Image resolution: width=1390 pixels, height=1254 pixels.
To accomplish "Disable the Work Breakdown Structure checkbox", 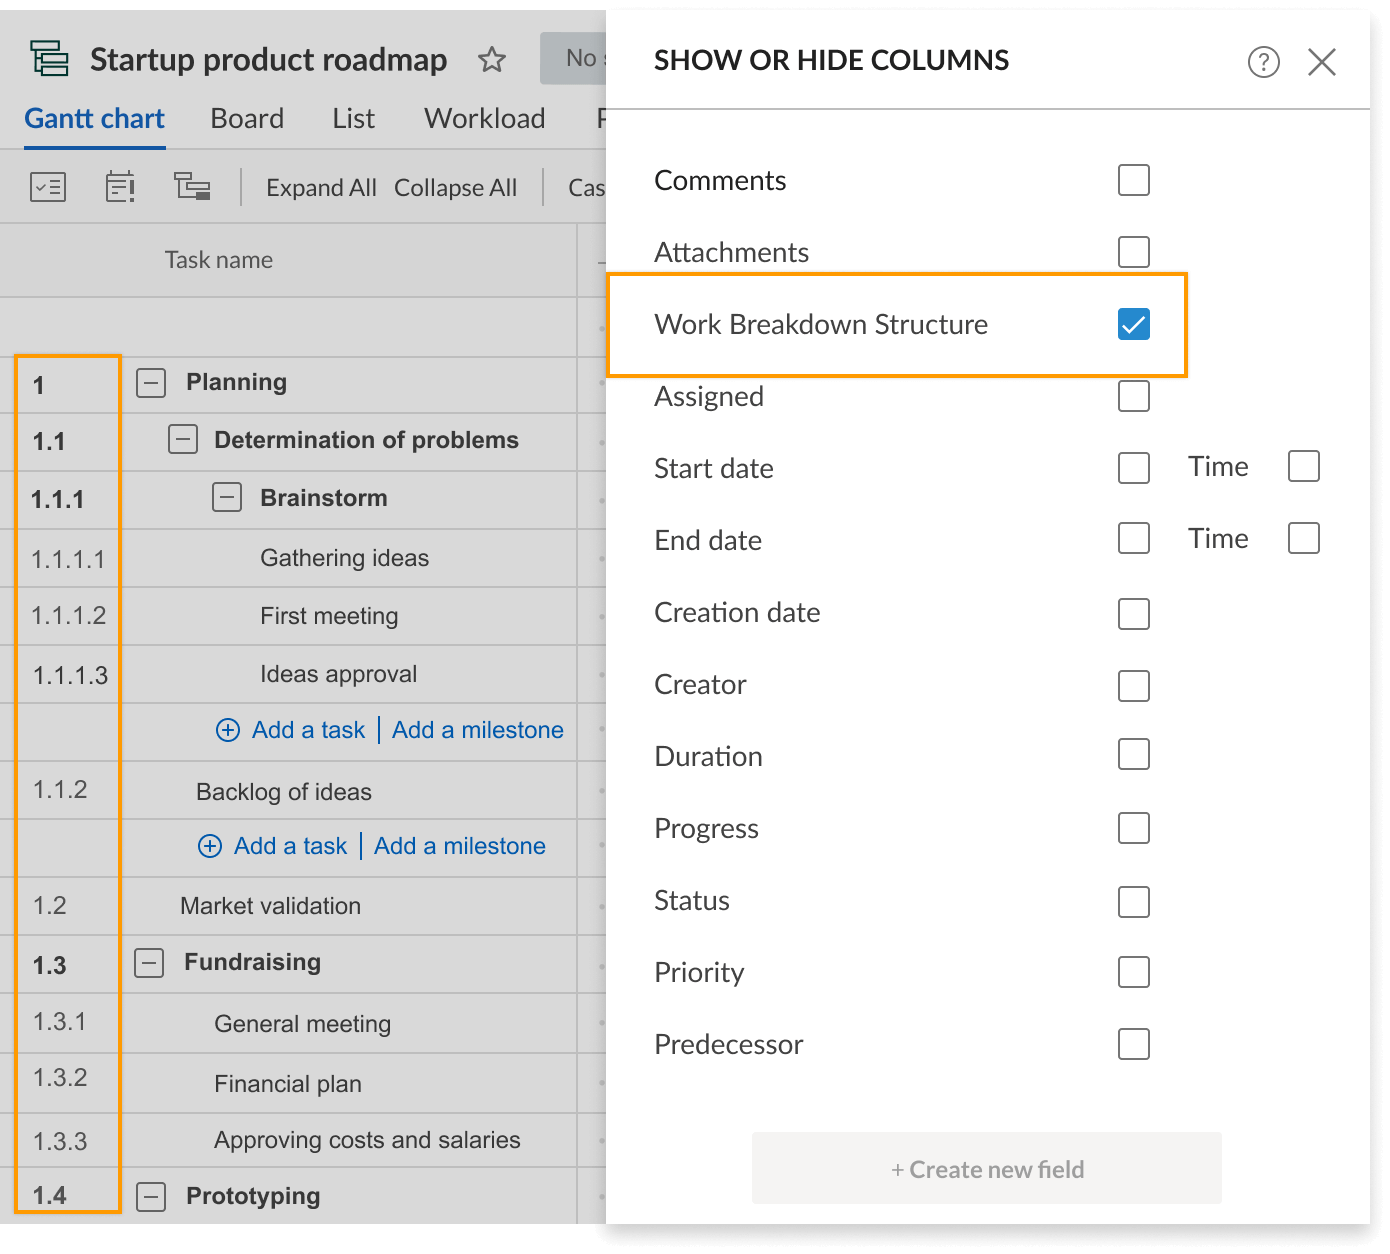I will 1133,323.
